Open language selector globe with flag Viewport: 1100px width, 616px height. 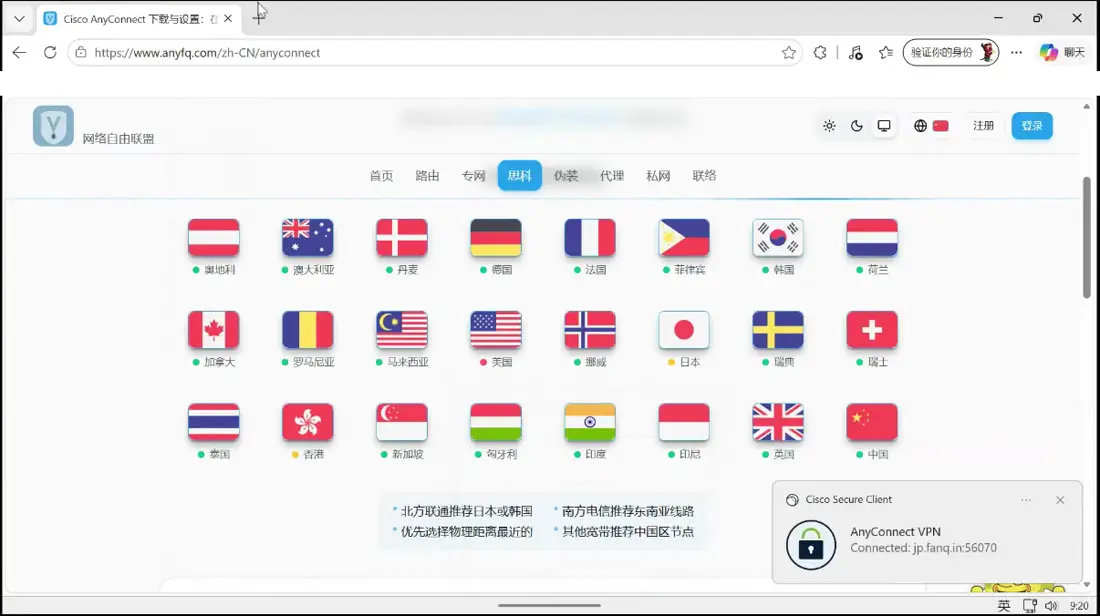coord(931,126)
